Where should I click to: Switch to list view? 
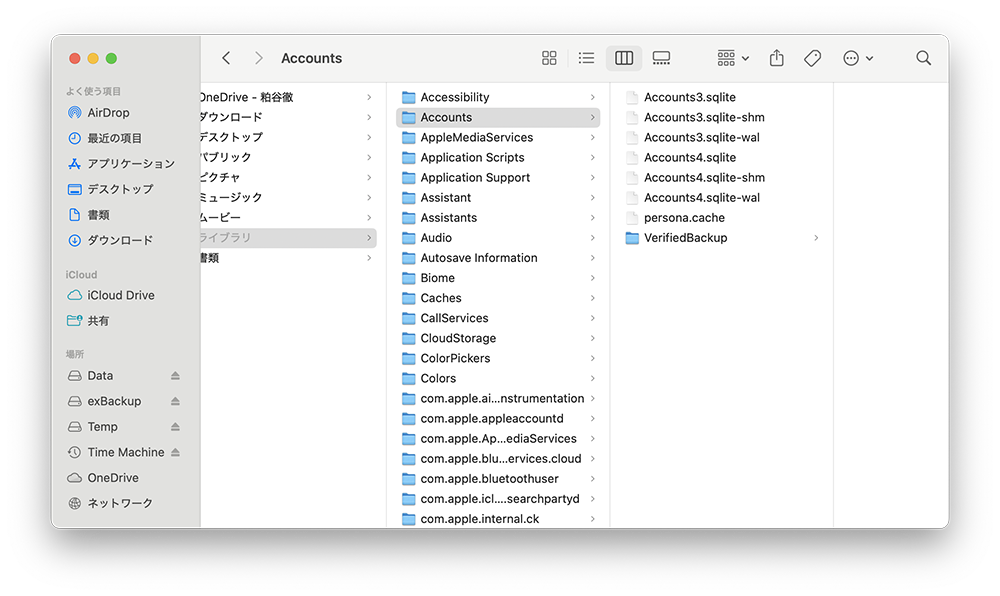pos(587,58)
